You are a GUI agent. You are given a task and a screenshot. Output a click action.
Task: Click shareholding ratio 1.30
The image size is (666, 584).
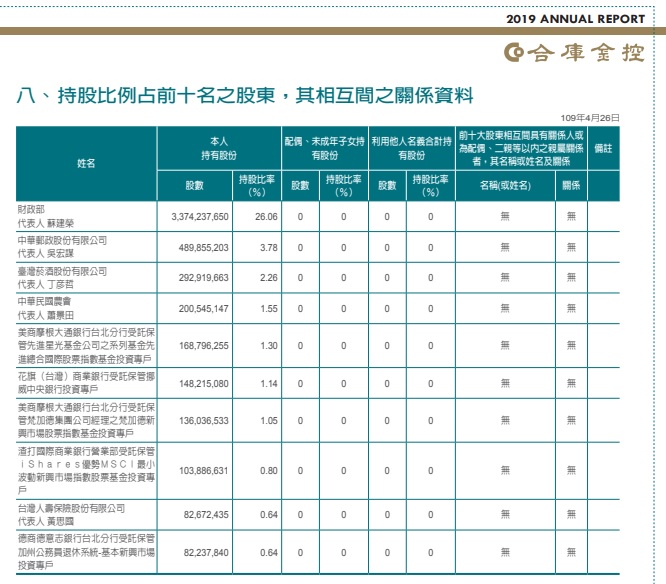pyautogui.click(x=269, y=346)
